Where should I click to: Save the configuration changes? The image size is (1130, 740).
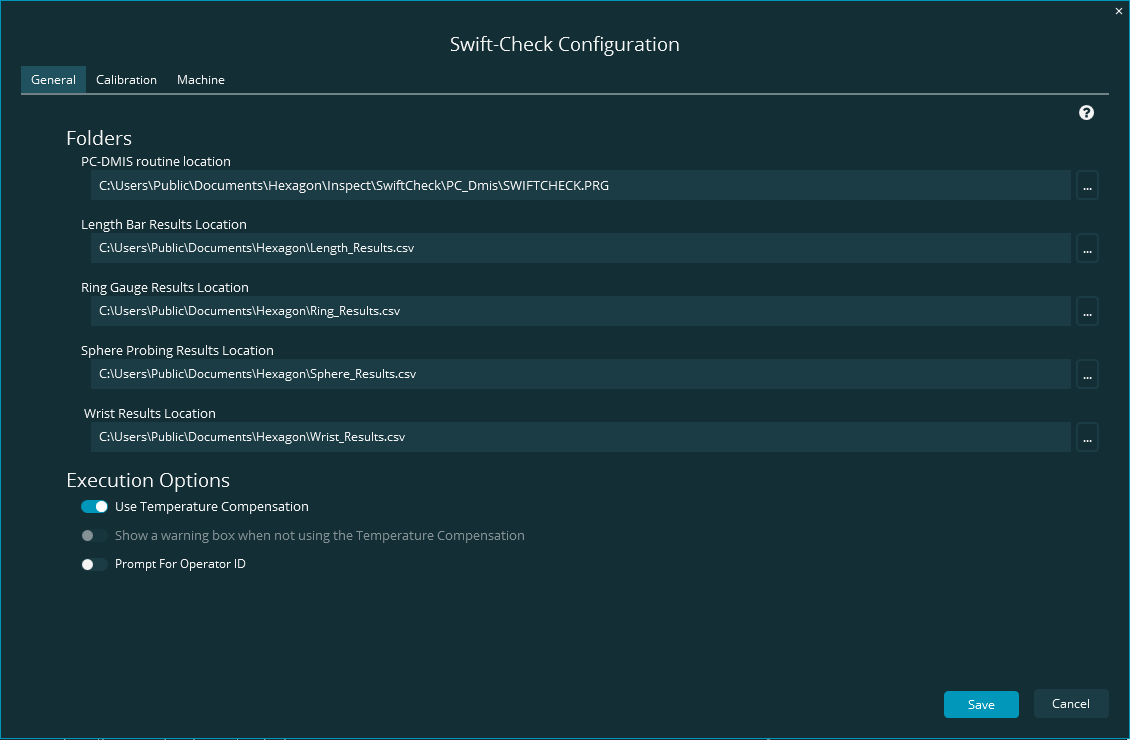pos(980,704)
